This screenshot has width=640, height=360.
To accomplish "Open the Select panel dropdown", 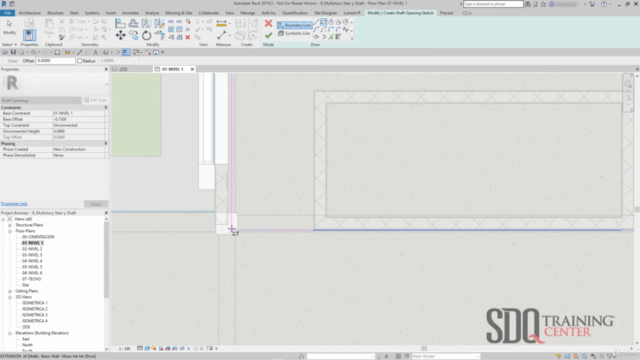I will [x=9, y=44].
